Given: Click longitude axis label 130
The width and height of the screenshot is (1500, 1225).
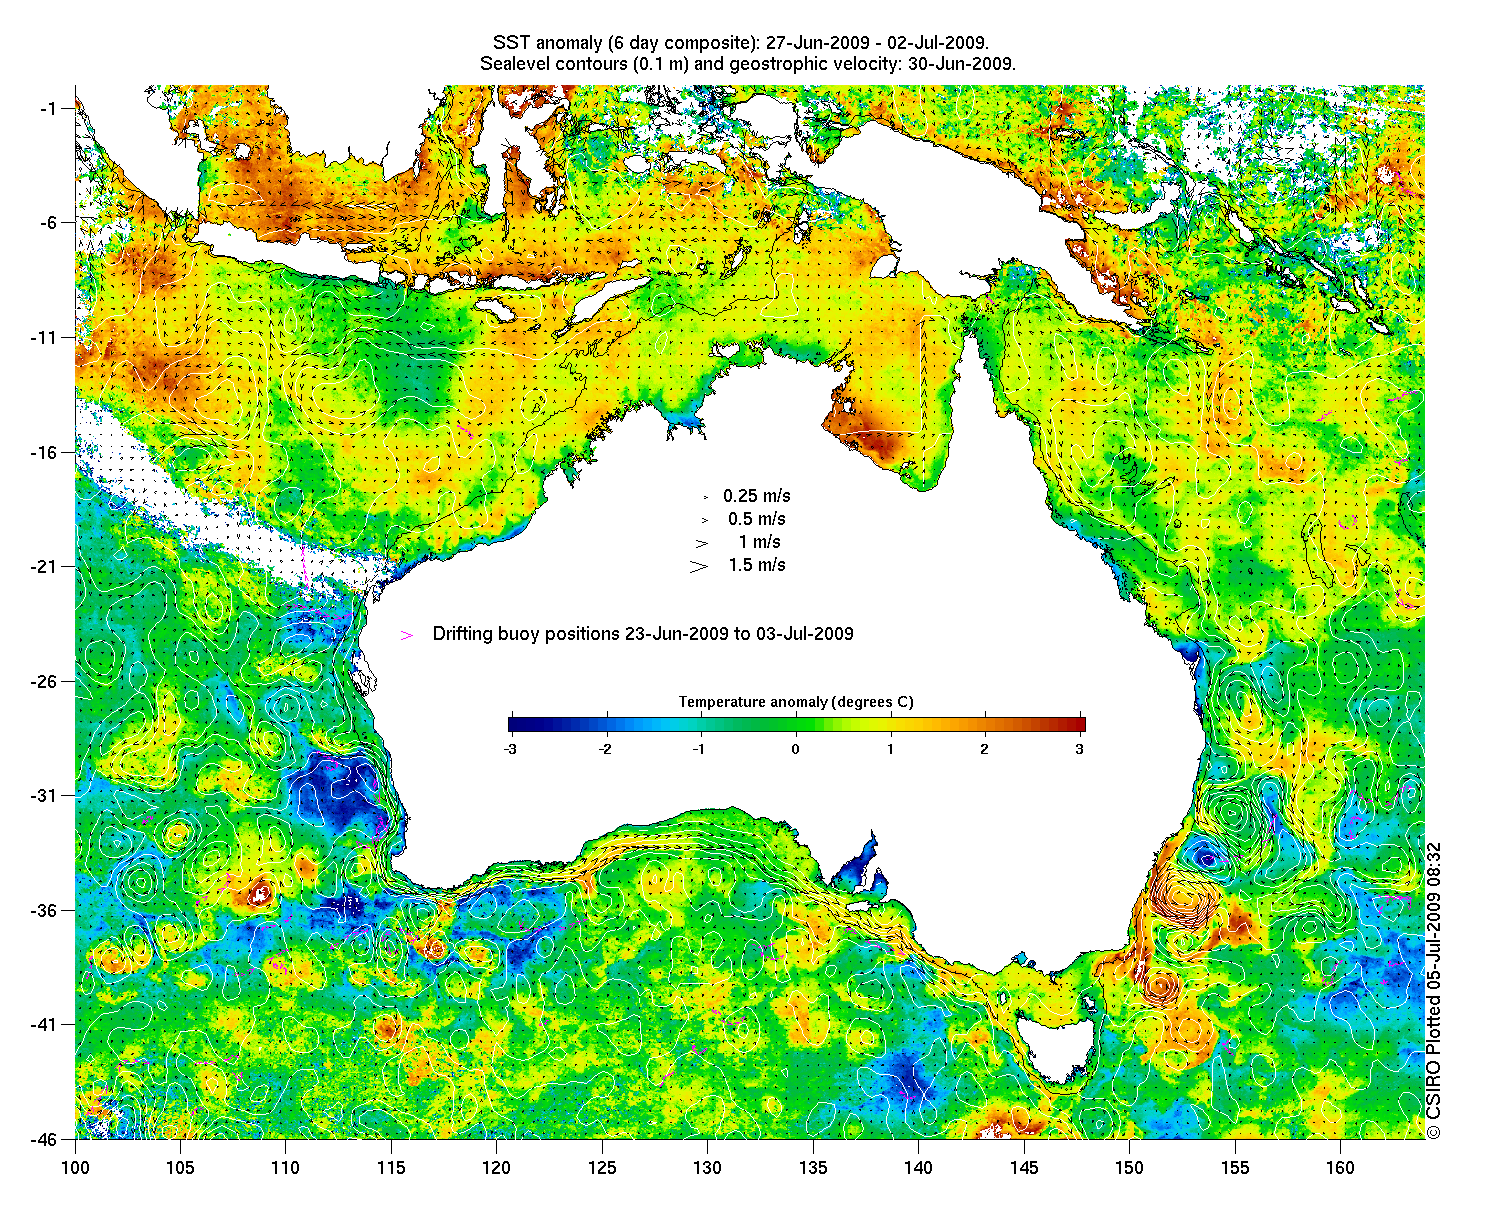Looking at the screenshot, I should click(x=707, y=1168).
